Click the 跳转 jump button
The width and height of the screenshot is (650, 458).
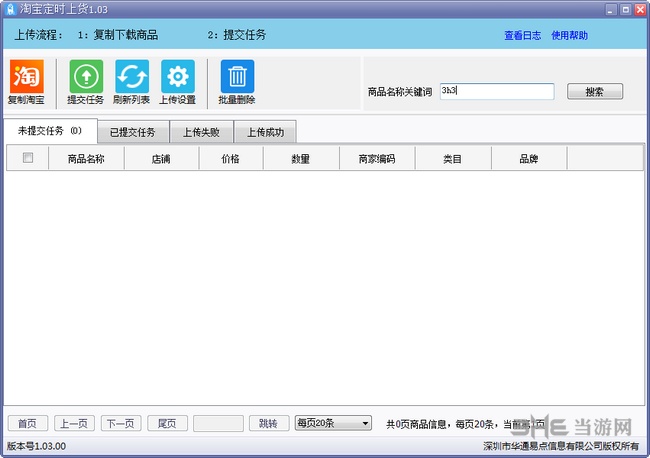269,423
